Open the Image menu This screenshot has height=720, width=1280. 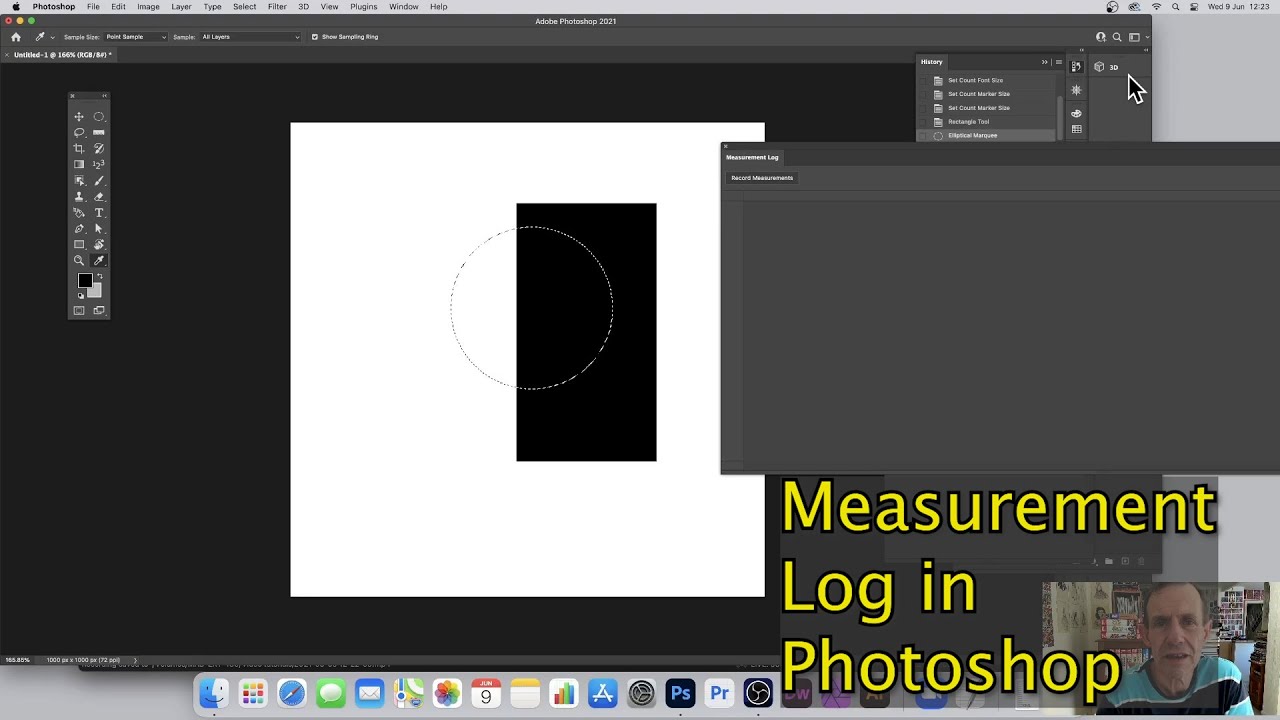tap(148, 7)
